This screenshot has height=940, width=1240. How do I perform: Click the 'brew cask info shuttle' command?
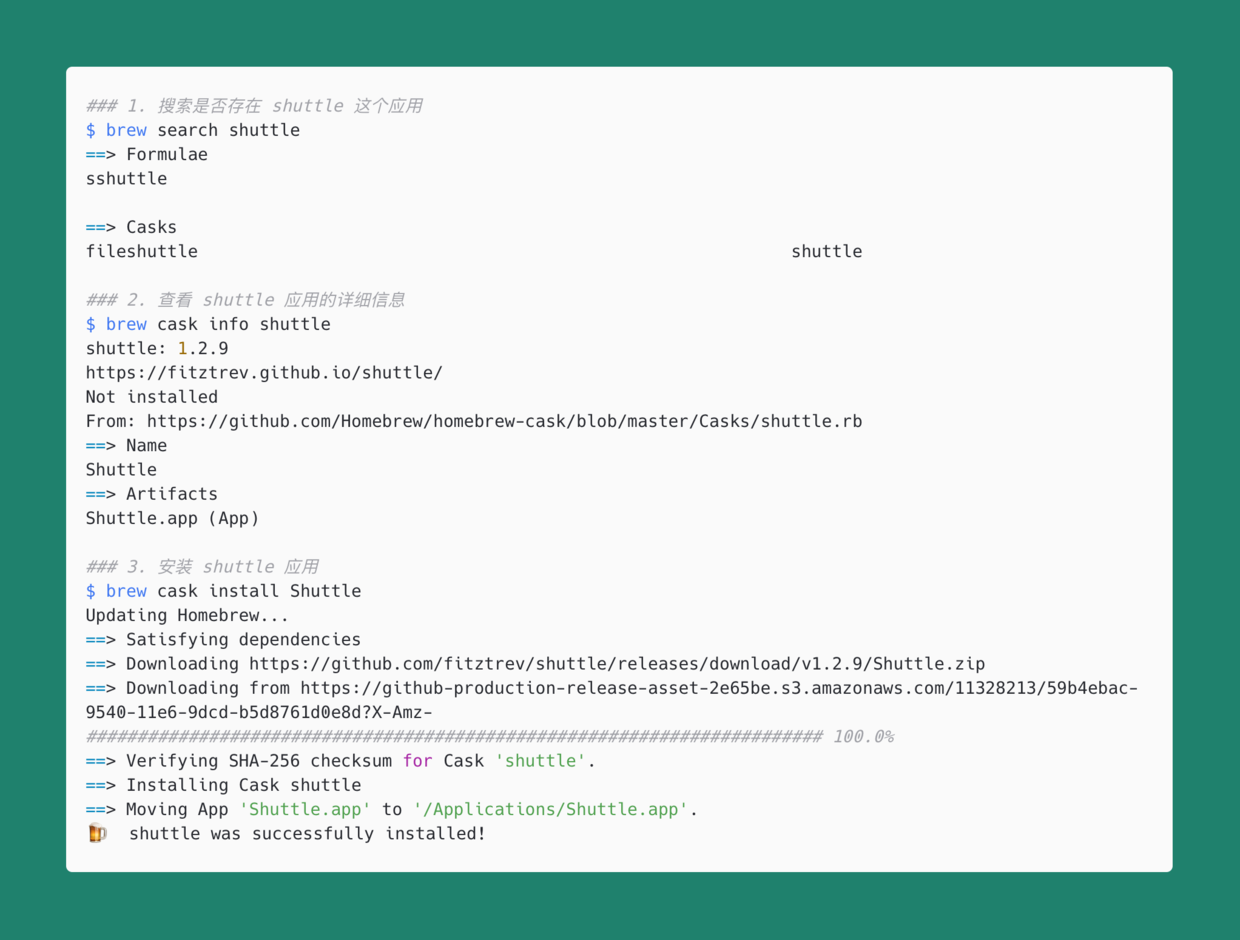pyautogui.click(x=208, y=324)
